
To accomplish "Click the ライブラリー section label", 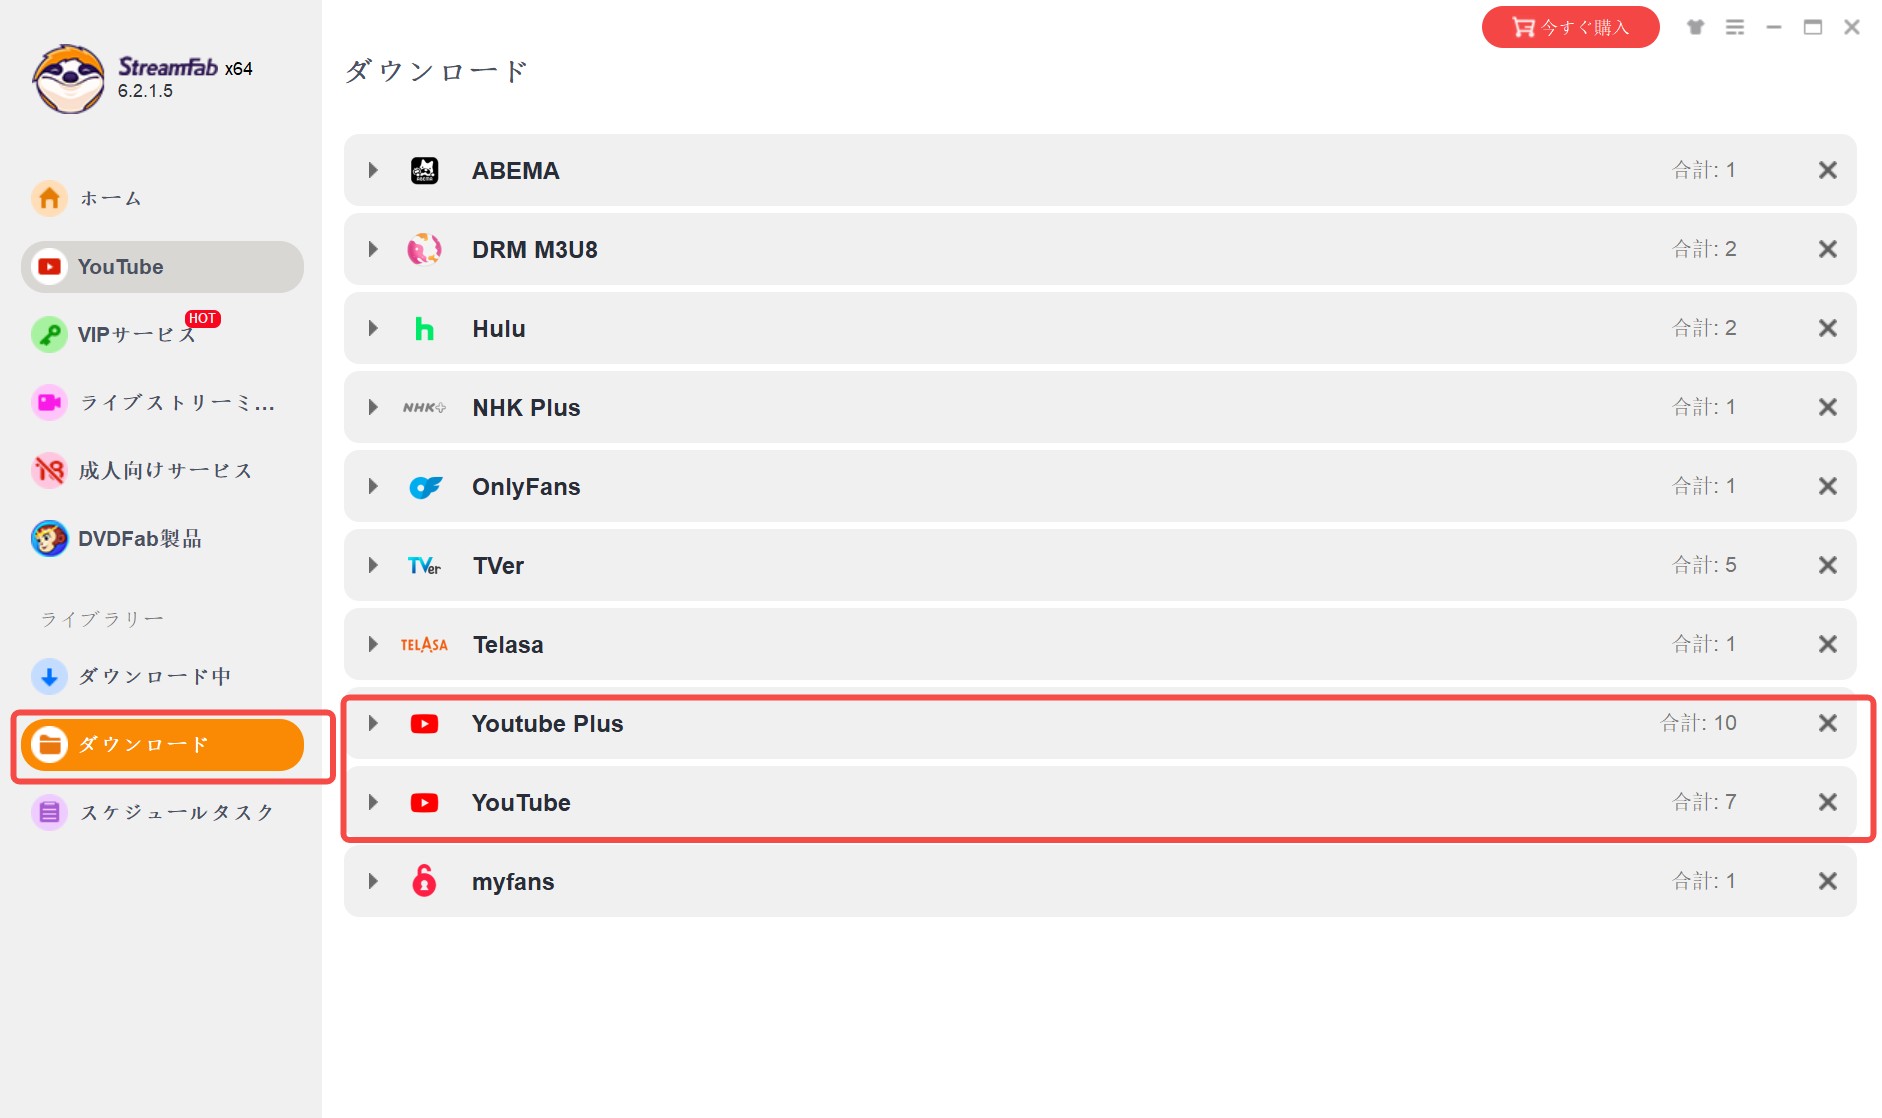I will click(102, 619).
